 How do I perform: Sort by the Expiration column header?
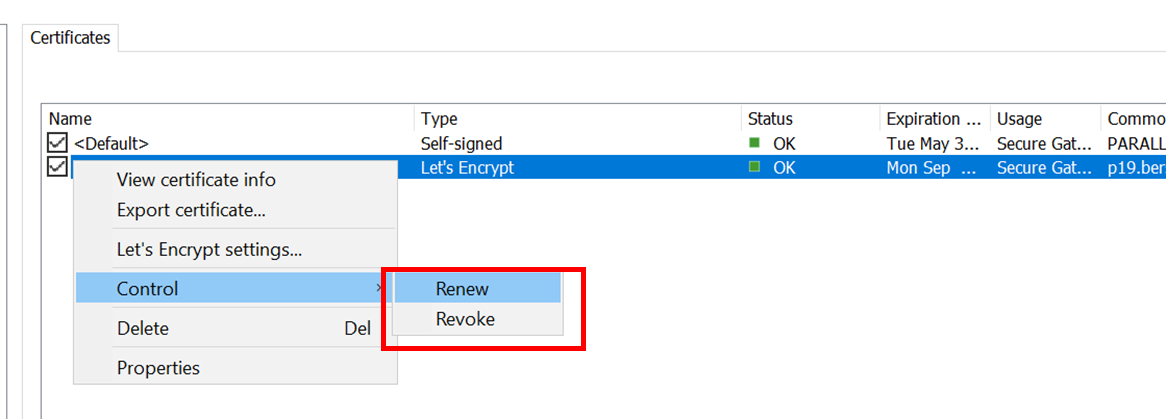click(935, 119)
